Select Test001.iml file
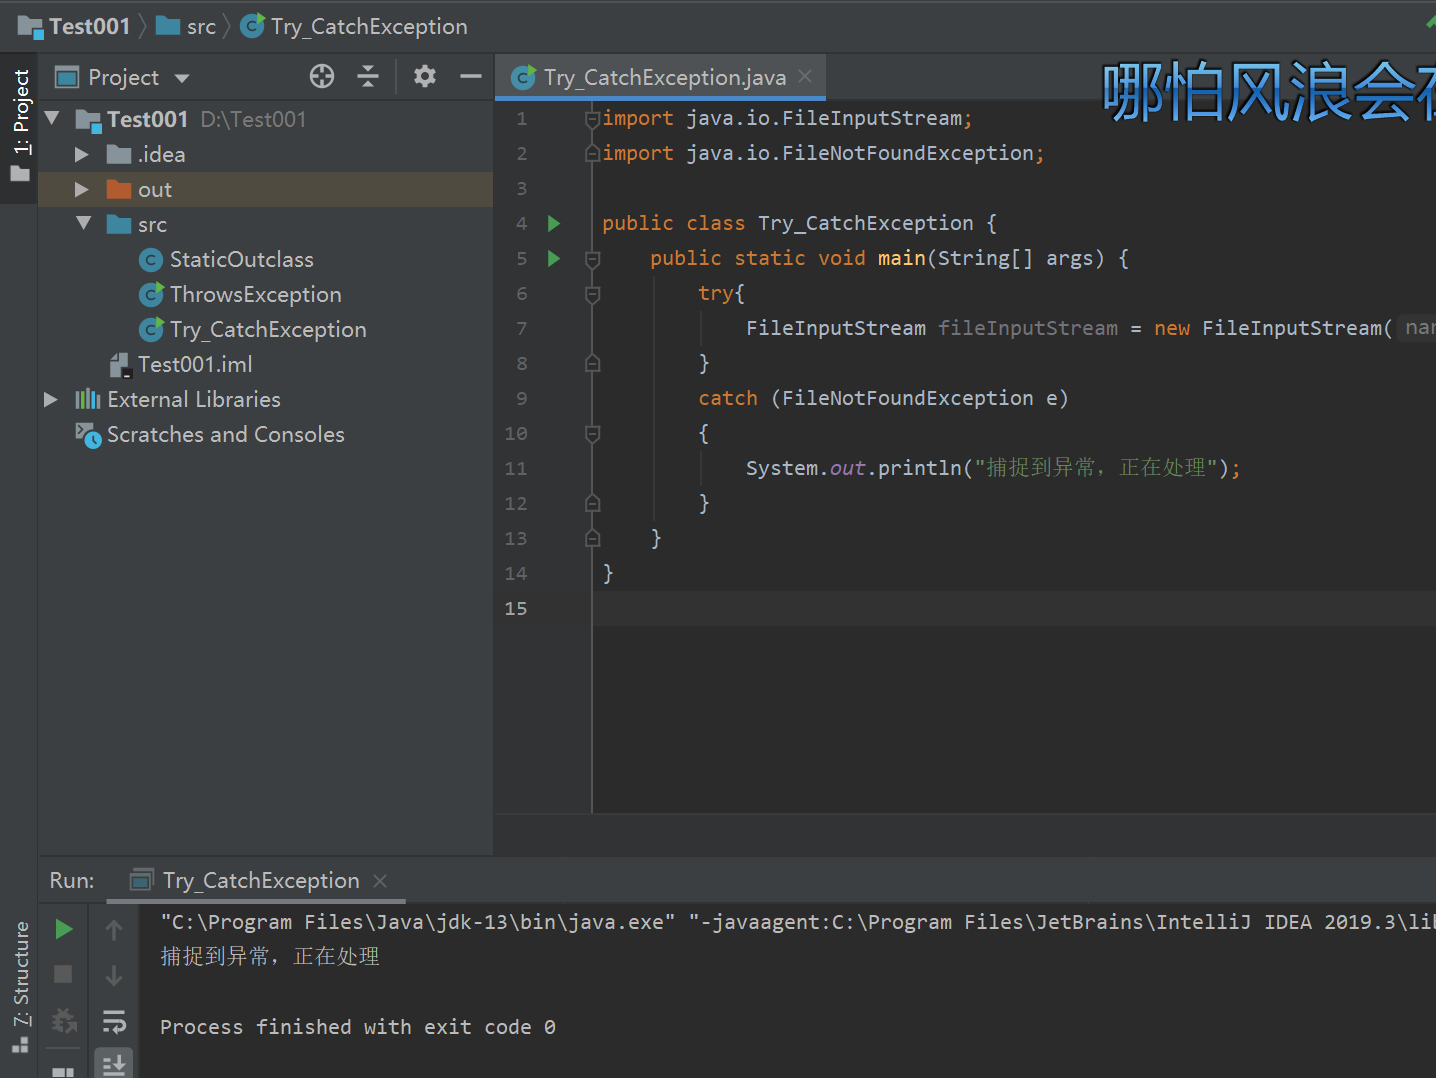The image size is (1436, 1078). pyautogui.click(x=194, y=365)
